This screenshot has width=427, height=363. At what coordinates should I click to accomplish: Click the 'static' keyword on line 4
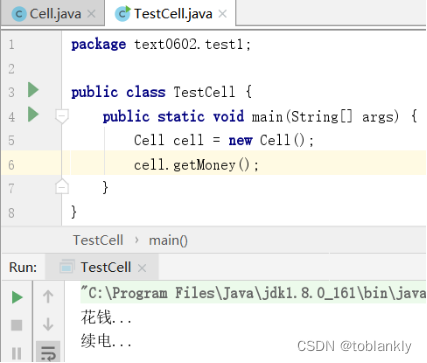coord(181,117)
